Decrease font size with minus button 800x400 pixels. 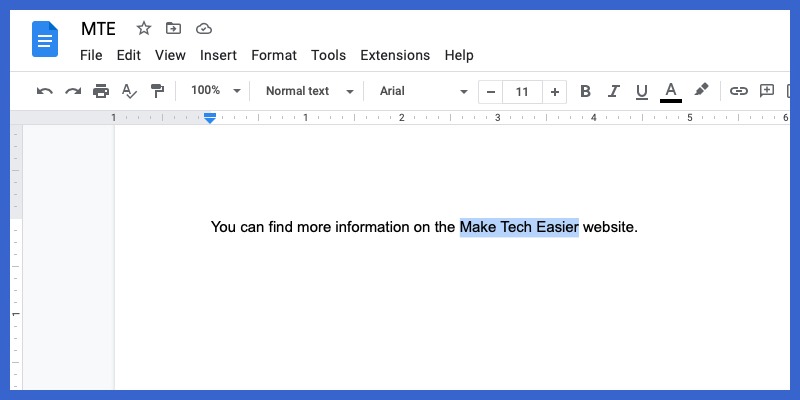(x=491, y=92)
